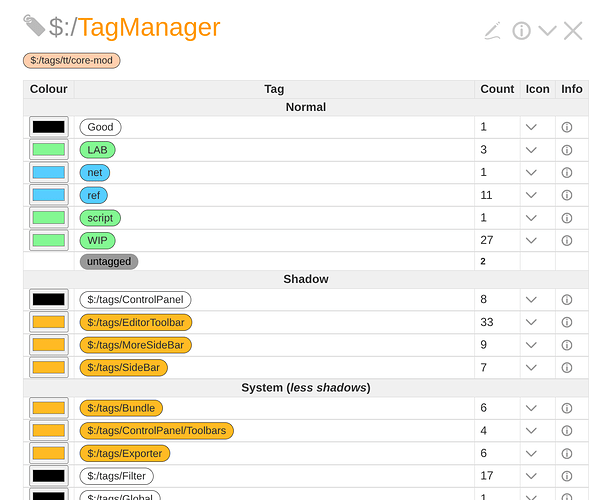Open colour swatch for $:/tags/Filter
This screenshot has height=500, width=604.
(49, 476)
